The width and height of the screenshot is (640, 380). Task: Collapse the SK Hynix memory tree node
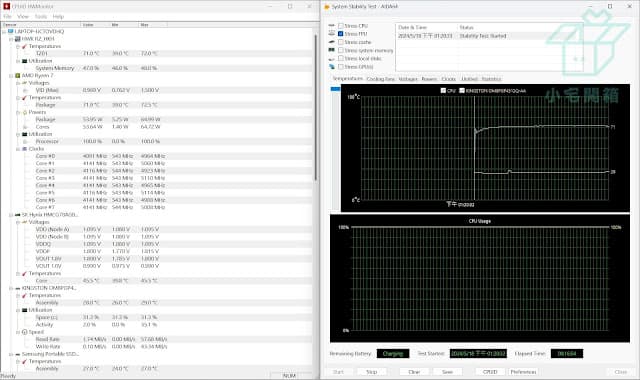pyautogui.click(x=11, y=215)
